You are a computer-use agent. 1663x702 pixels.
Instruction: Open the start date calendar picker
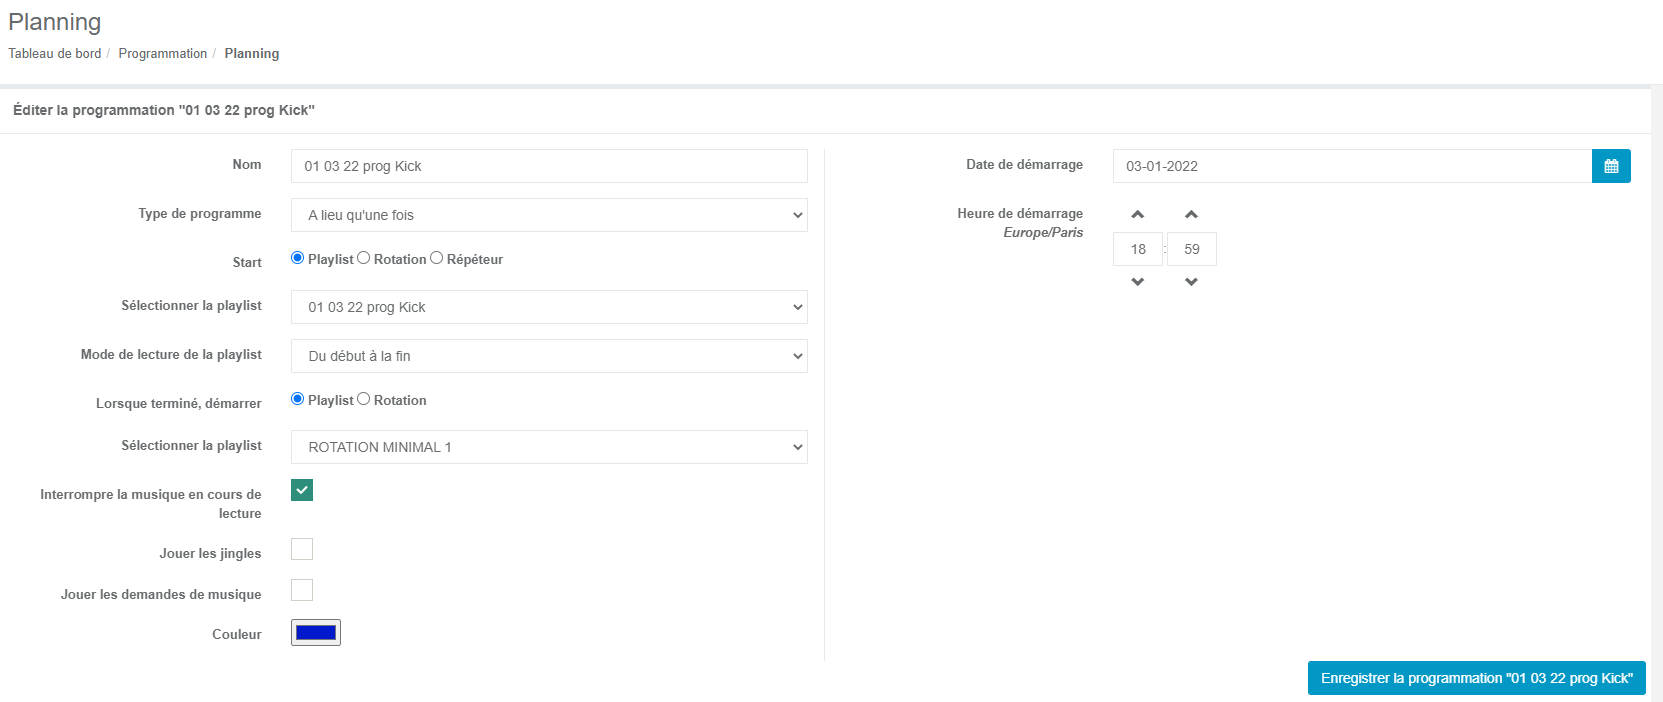pyautogui.click(x=1611, y=166)
